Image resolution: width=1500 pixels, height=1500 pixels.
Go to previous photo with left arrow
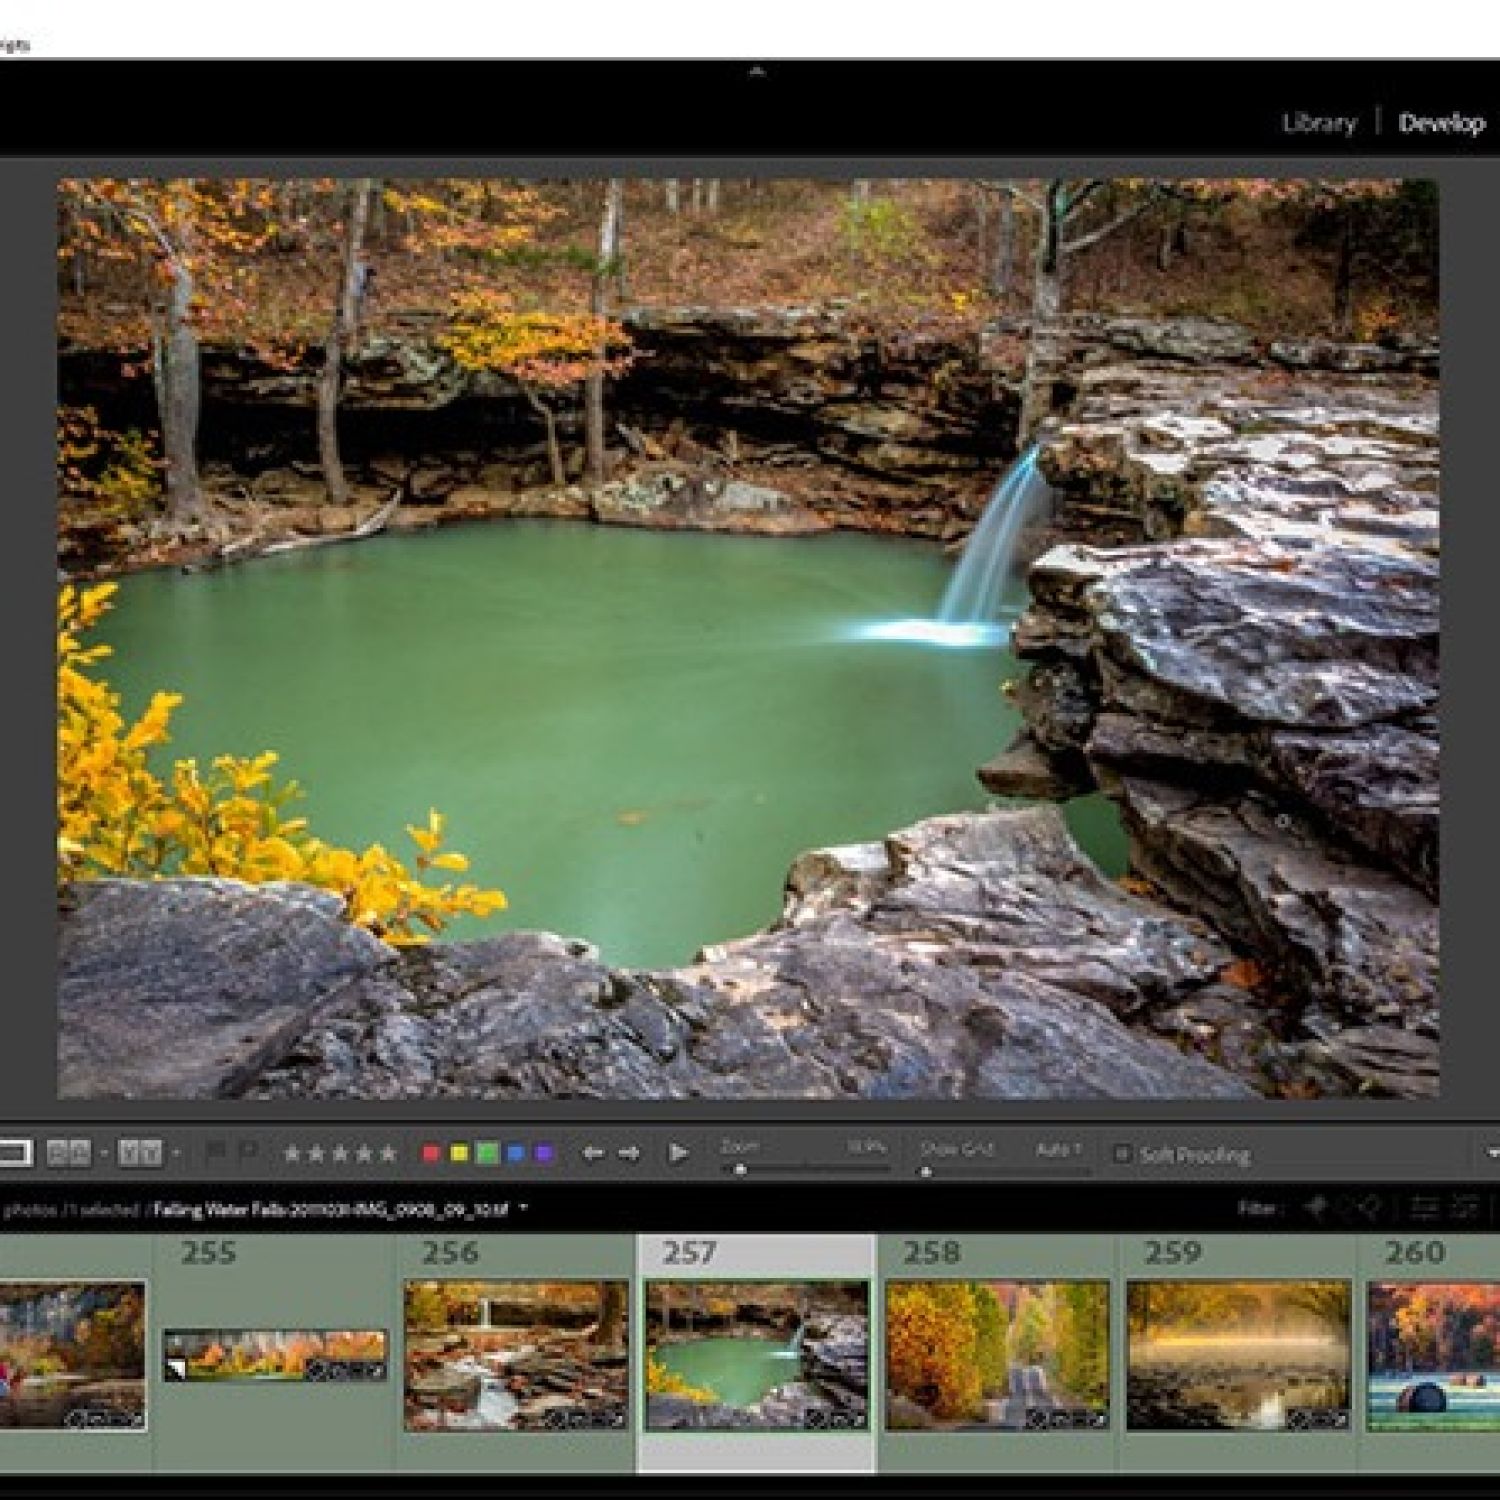click(593, 1153)
